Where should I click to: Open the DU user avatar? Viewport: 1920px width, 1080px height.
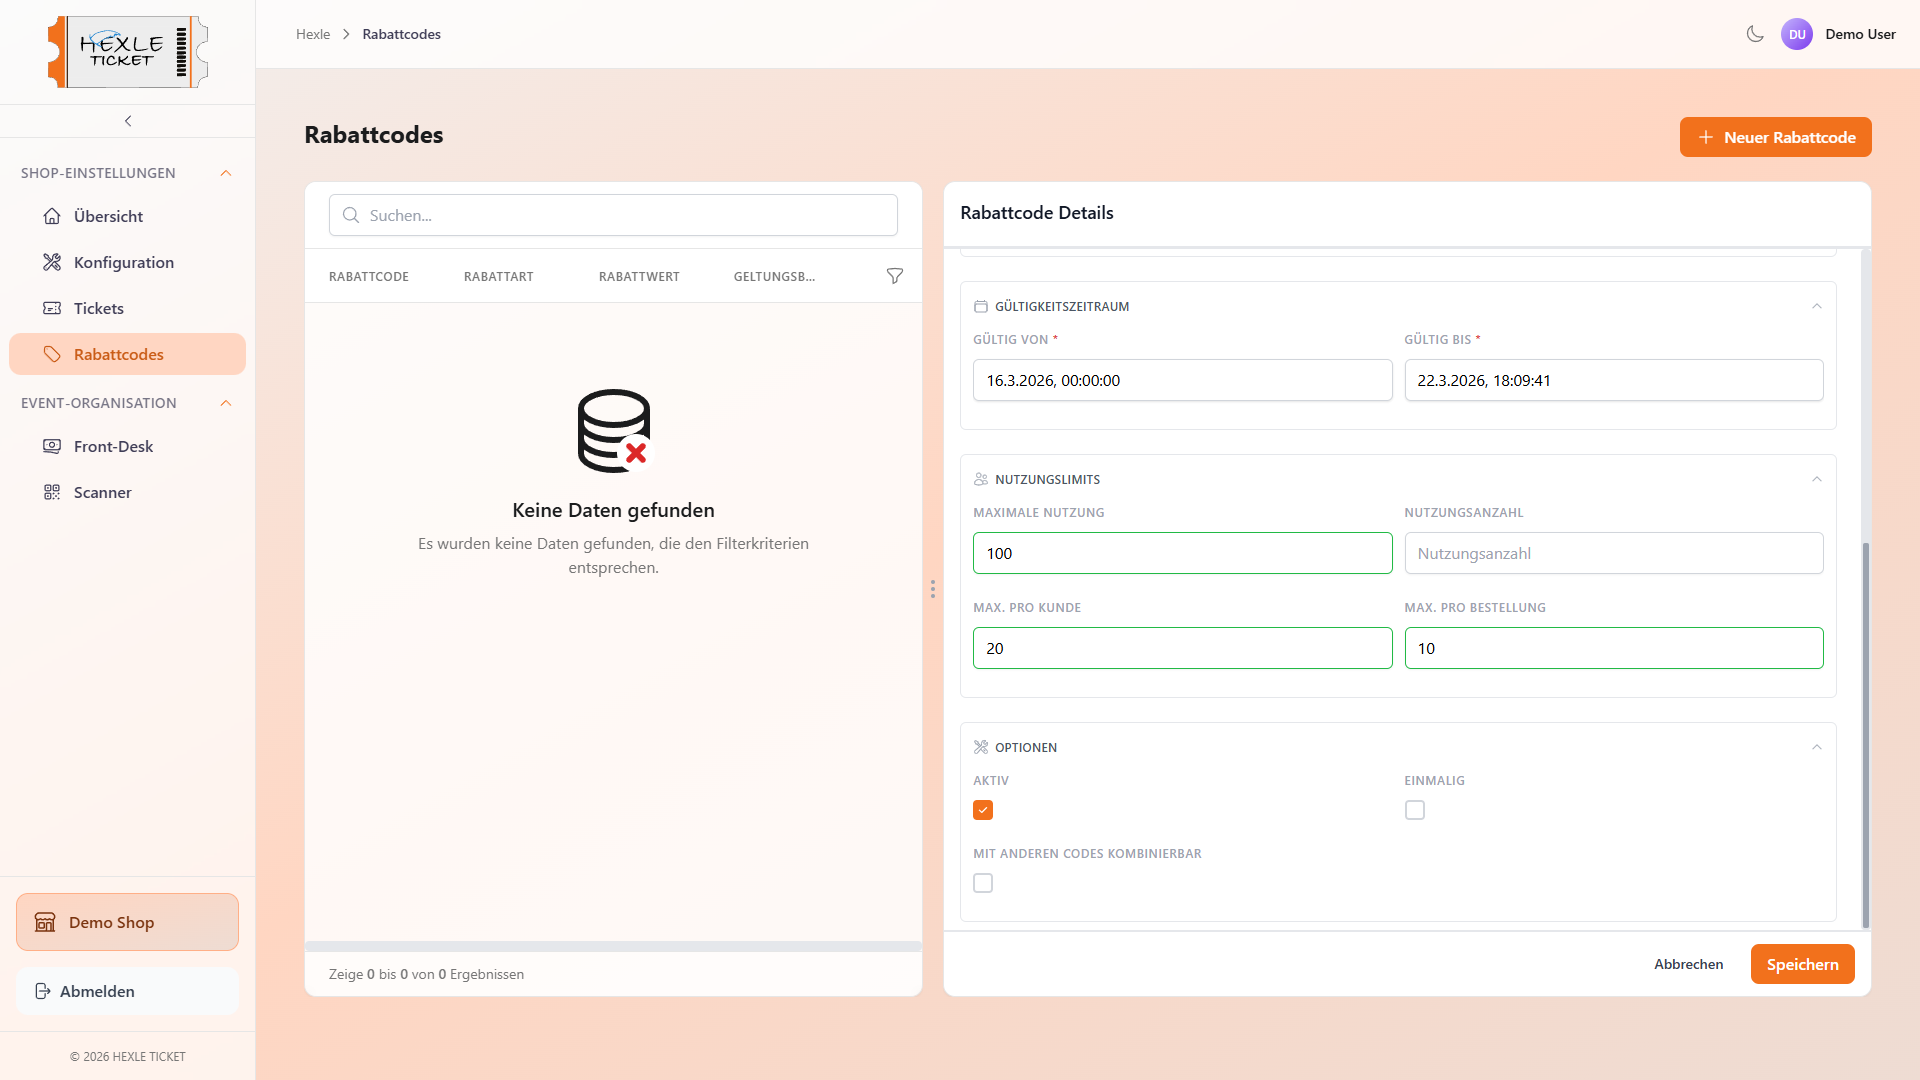point(1797,34)
